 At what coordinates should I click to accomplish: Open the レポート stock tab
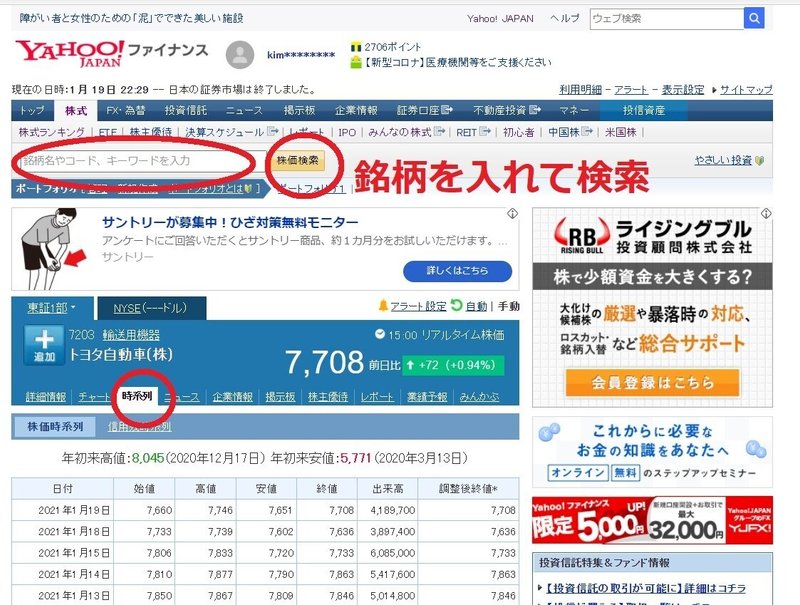[x=377, y=396]
